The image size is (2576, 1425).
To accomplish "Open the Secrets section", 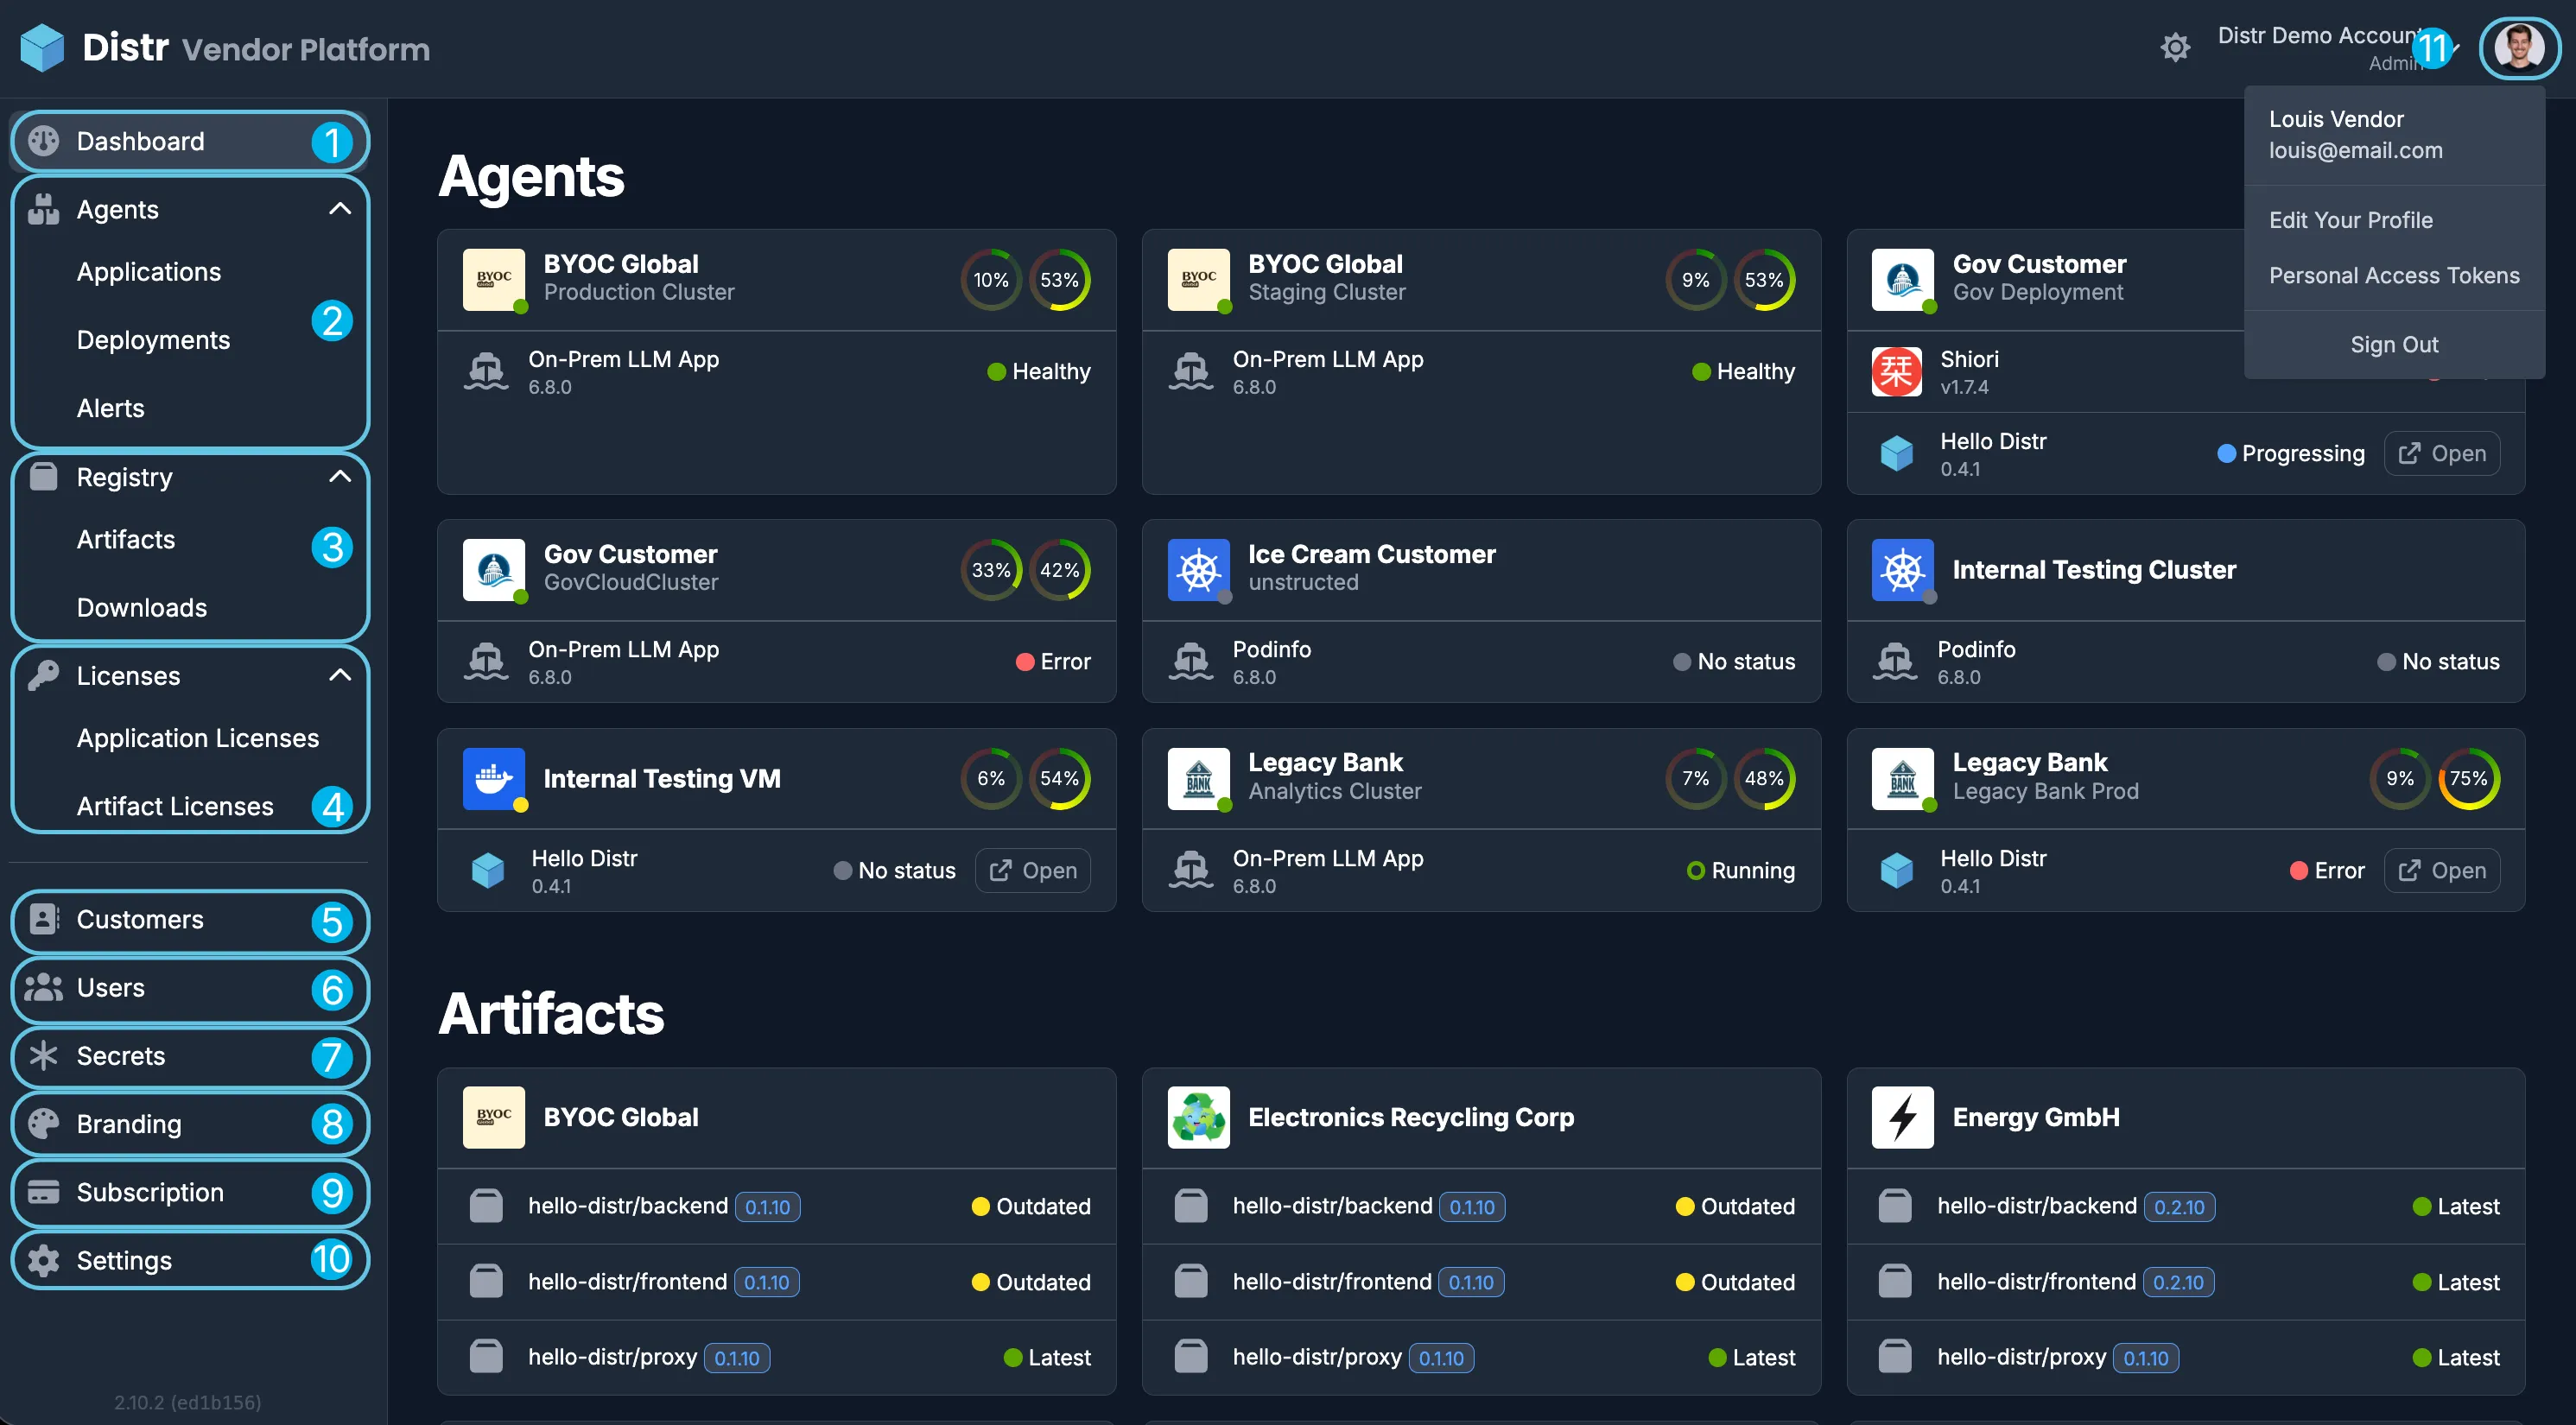I will [121, 1056].
